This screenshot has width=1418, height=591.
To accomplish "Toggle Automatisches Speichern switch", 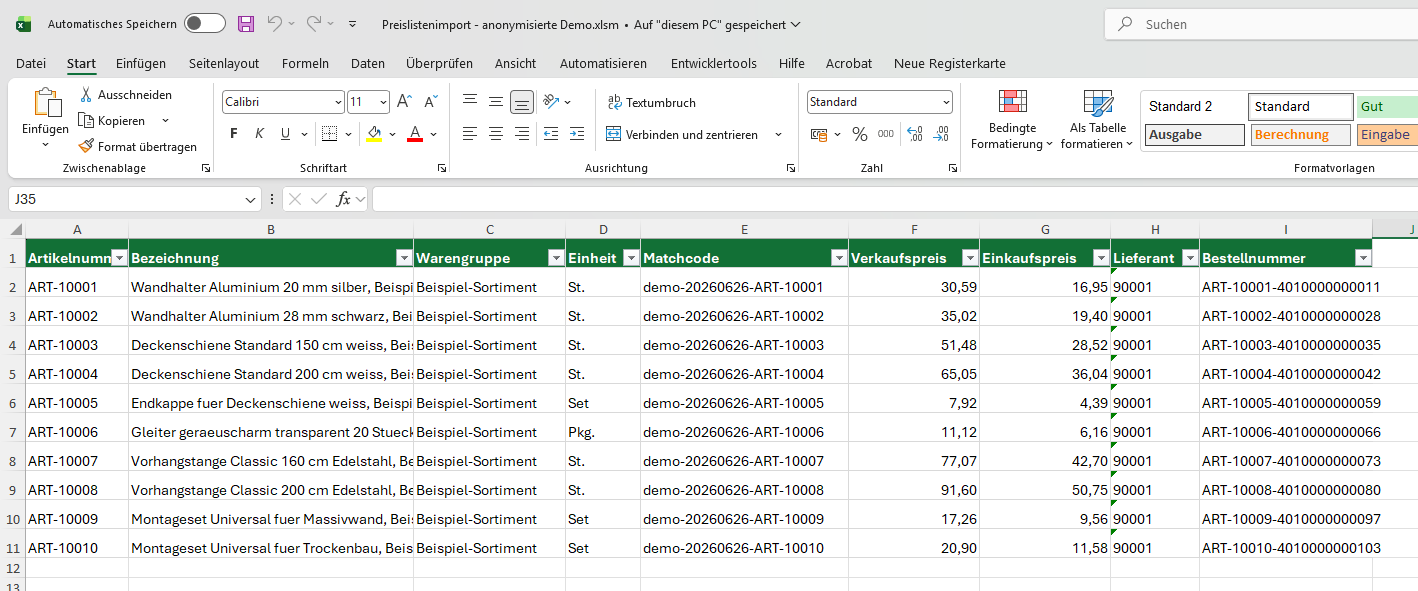I will pos(205,24).
